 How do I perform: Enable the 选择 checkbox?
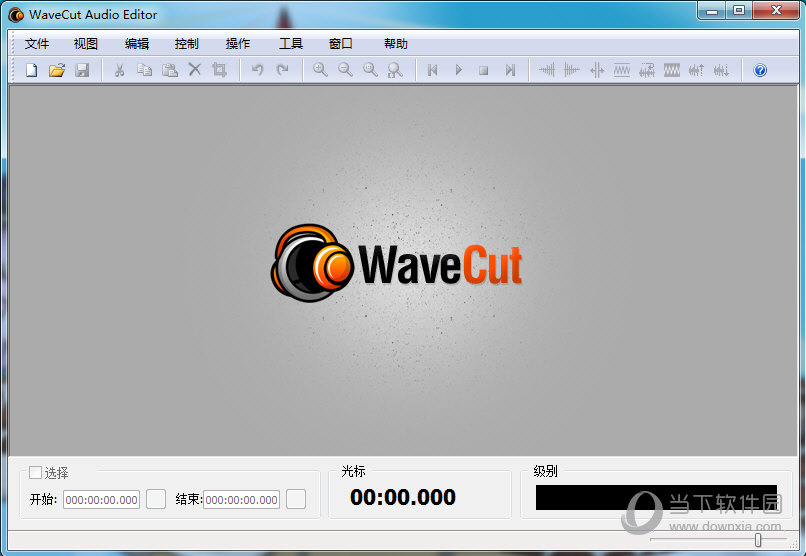pos(35,472)
